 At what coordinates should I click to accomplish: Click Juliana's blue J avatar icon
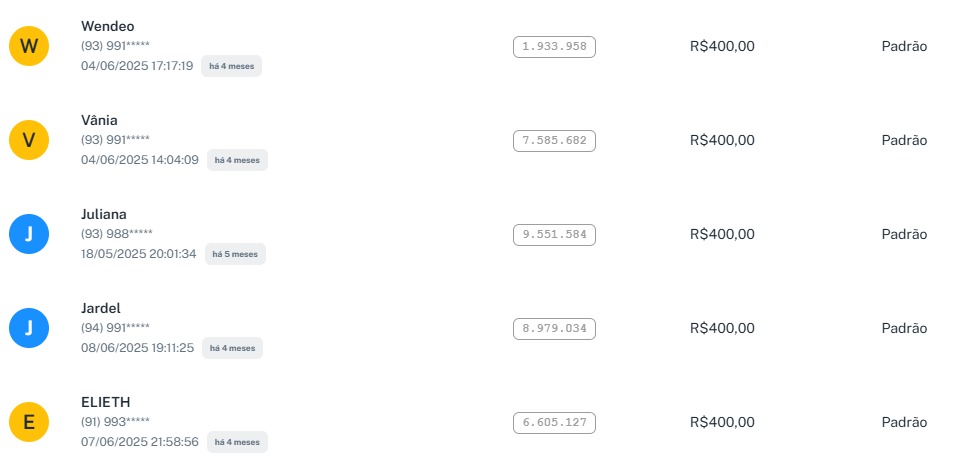pos(29,234)
